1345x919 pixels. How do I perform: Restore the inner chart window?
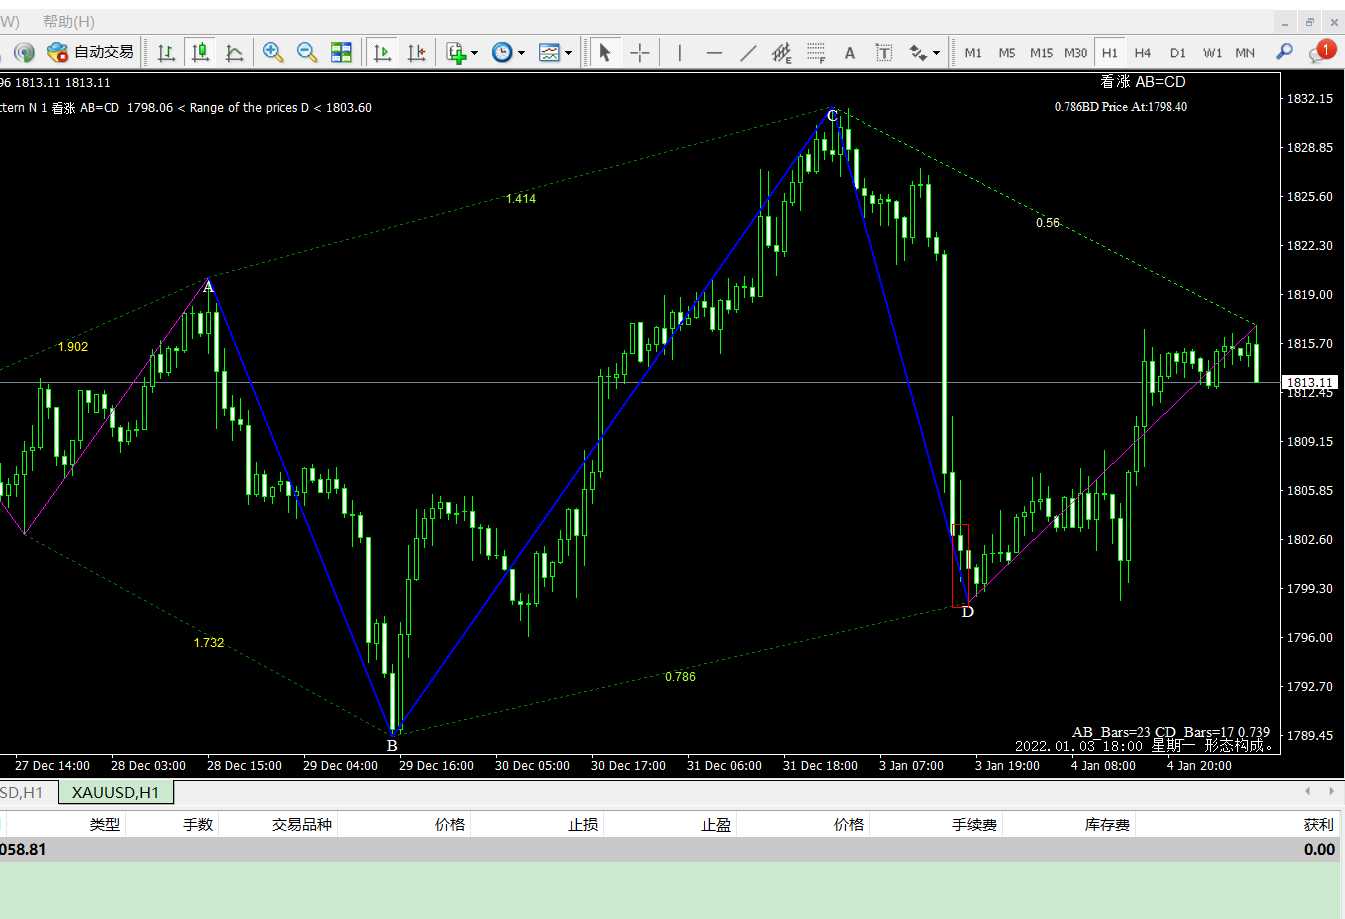(1310, 22)
